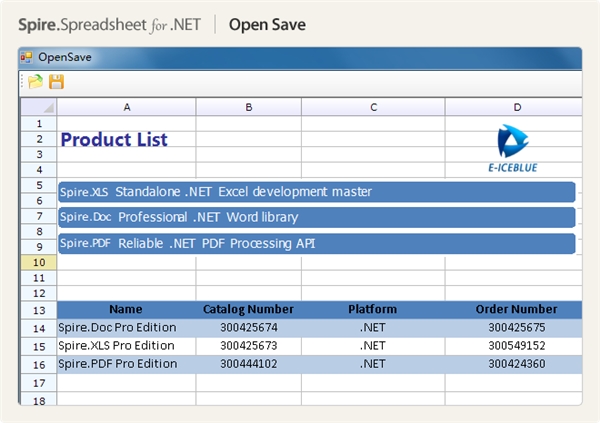Select row 3 header

(39, 154)
